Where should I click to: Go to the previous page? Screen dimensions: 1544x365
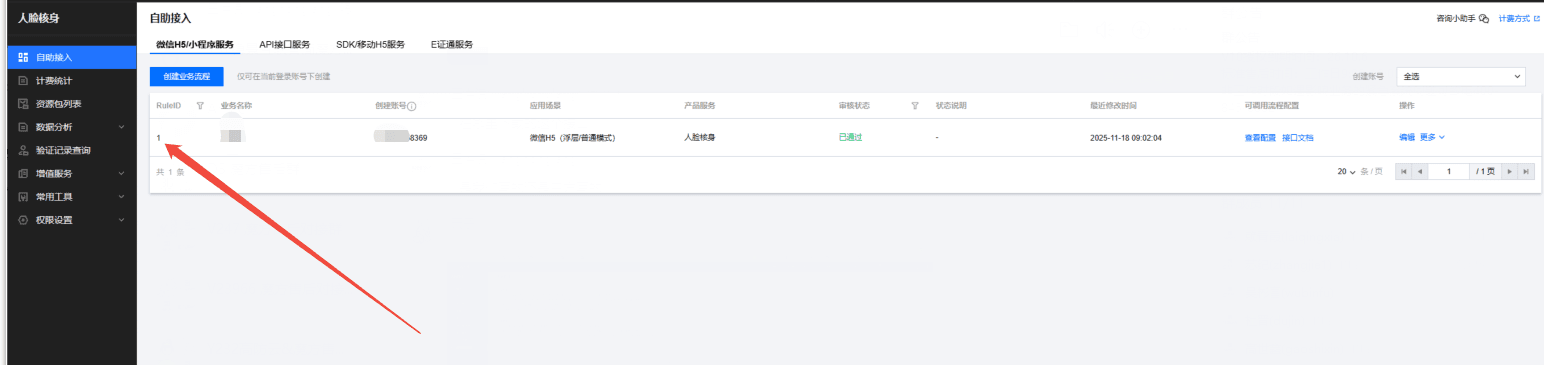coord(1421,172)
